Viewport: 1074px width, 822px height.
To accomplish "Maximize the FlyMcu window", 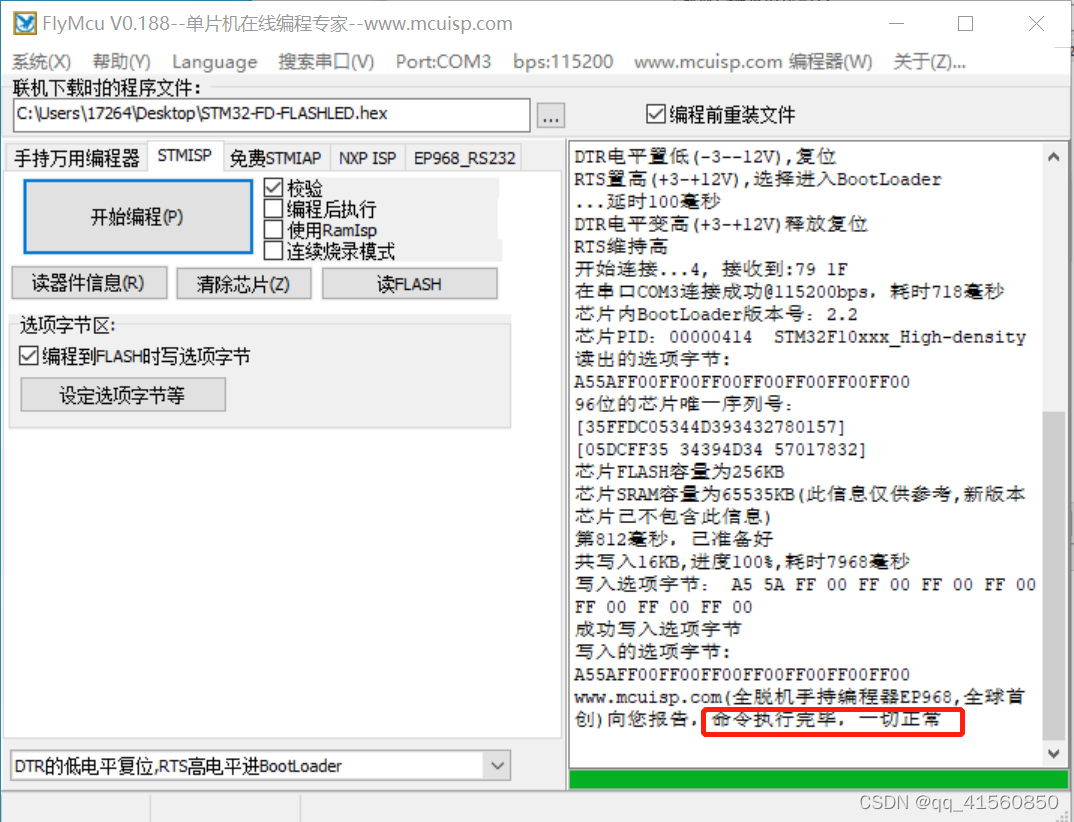I will pos(965,23).
